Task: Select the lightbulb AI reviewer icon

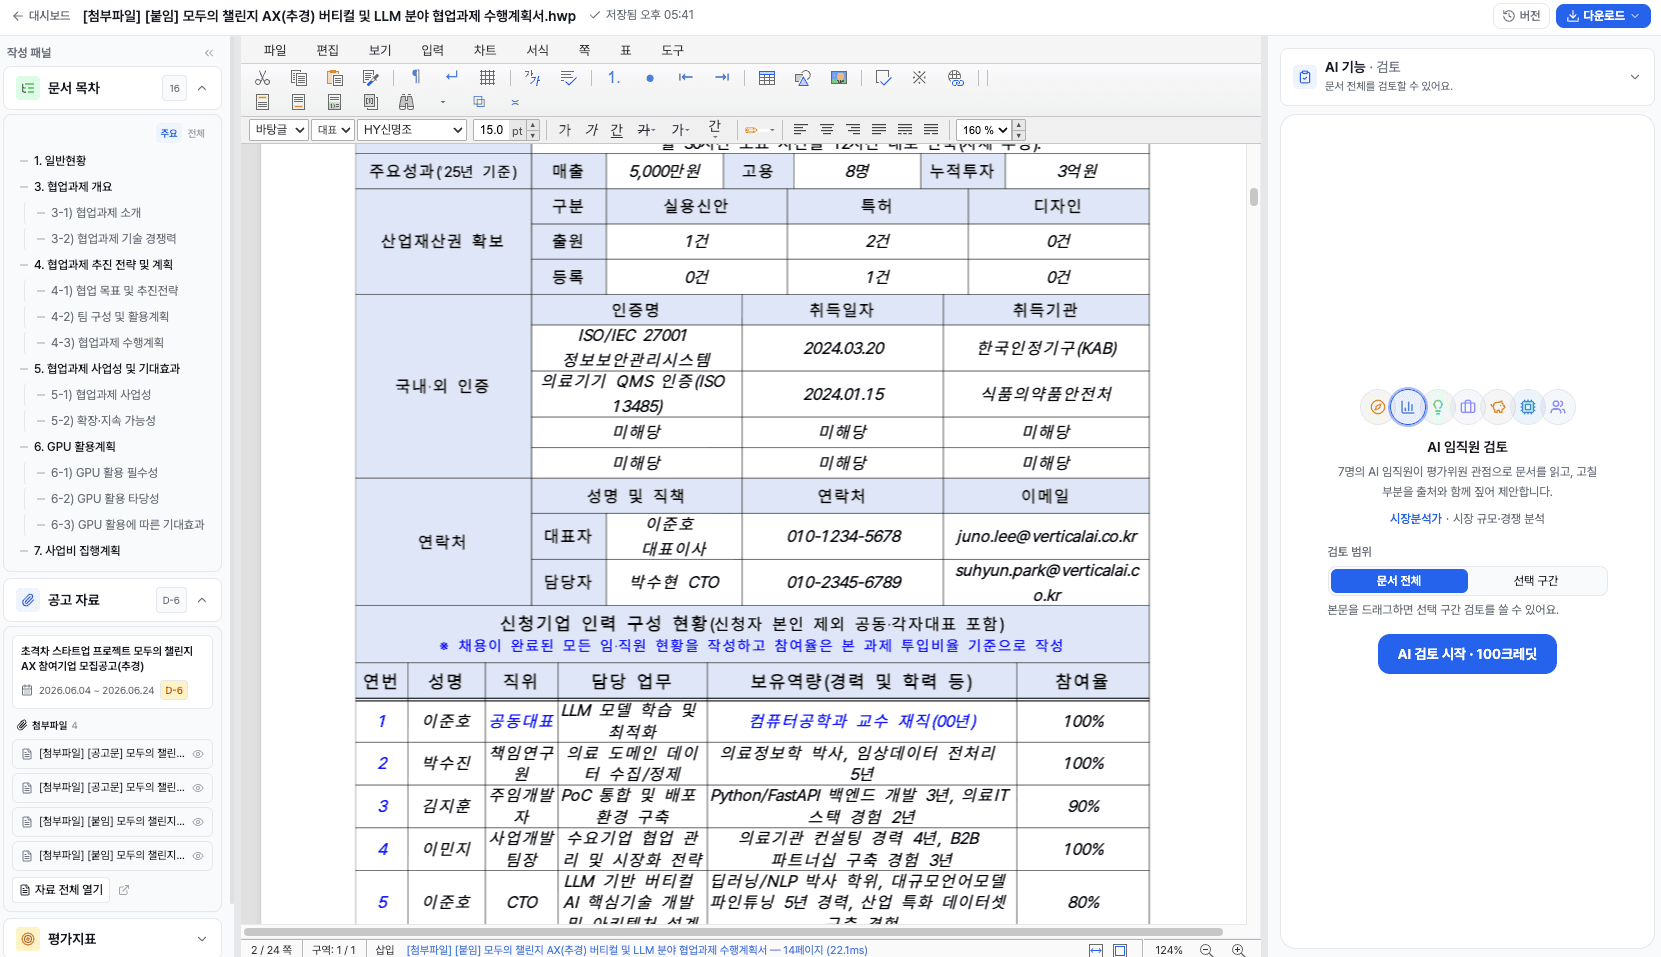Action: 1438,407
